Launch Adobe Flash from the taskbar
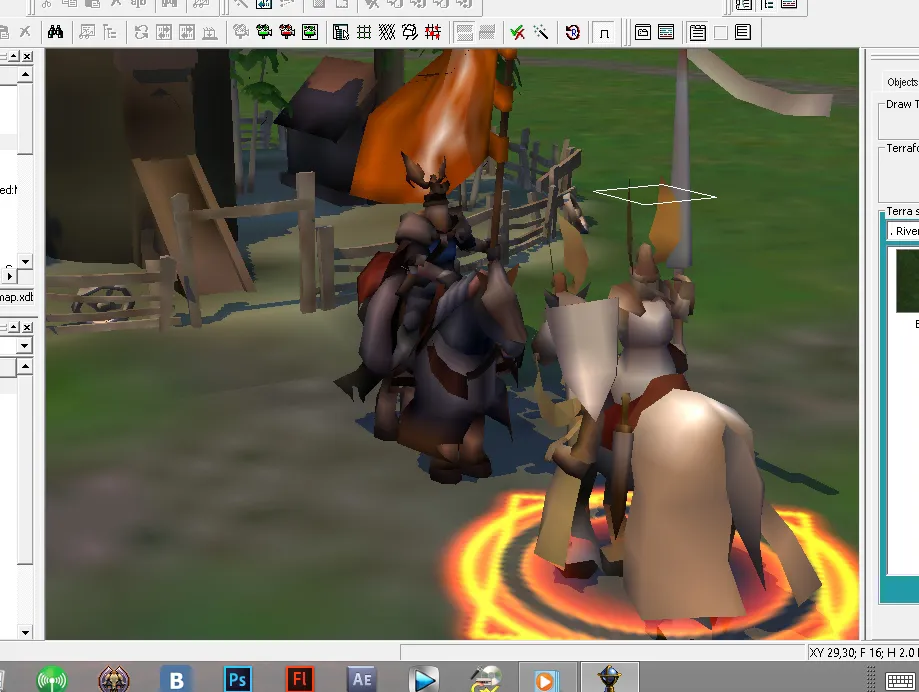Screen dimensions: 919x692 (x=299, y=679)
